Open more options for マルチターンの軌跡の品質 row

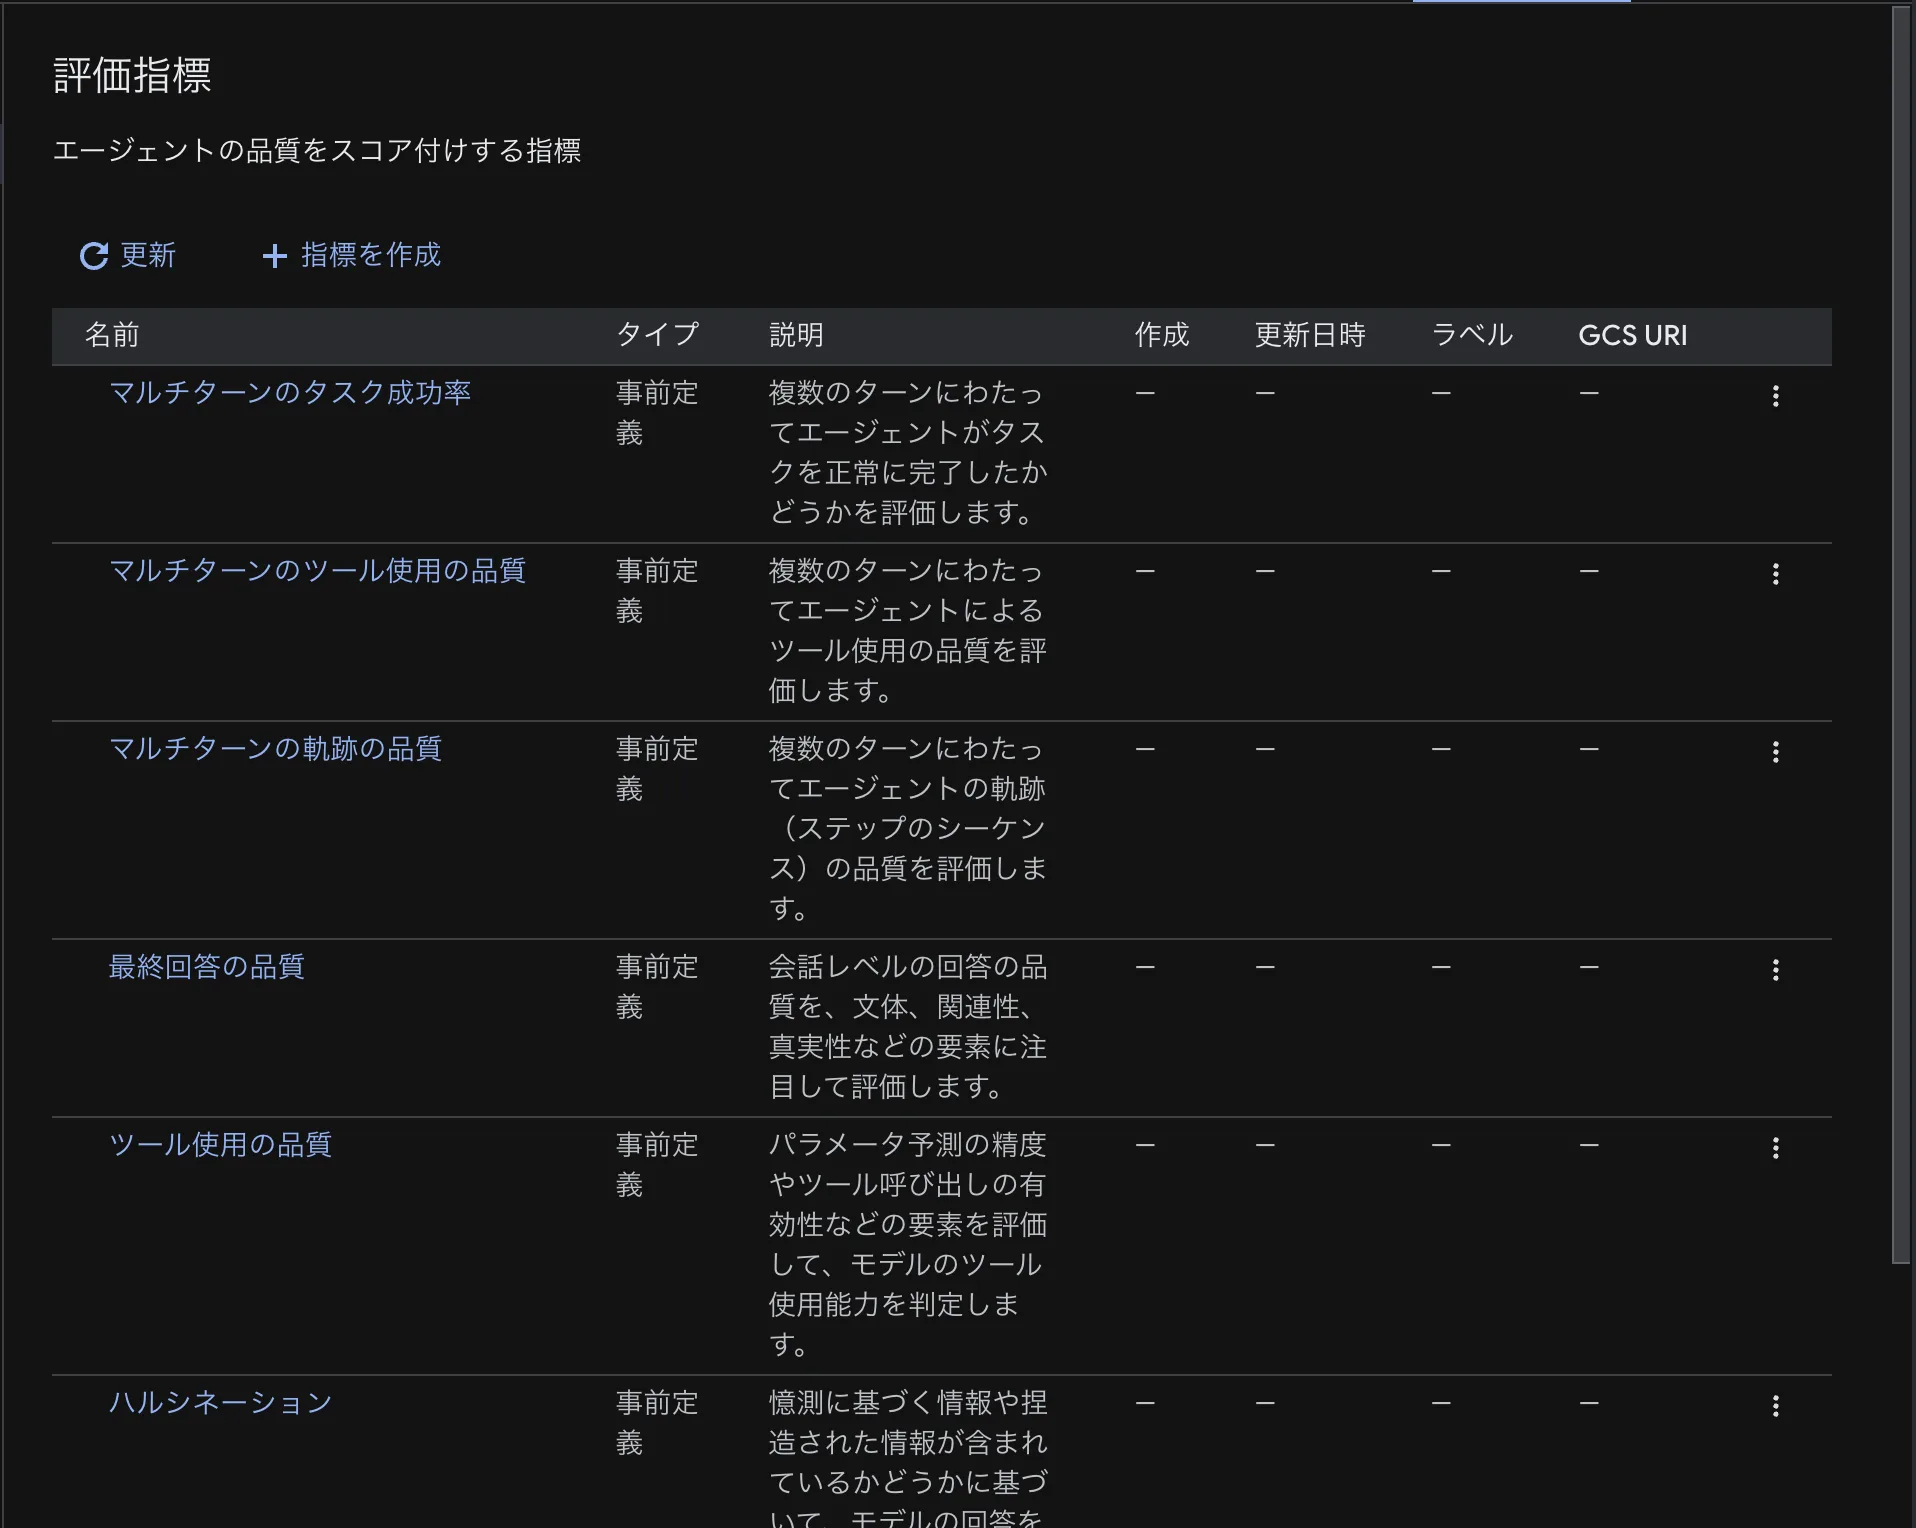click(x=1775, y=752)
